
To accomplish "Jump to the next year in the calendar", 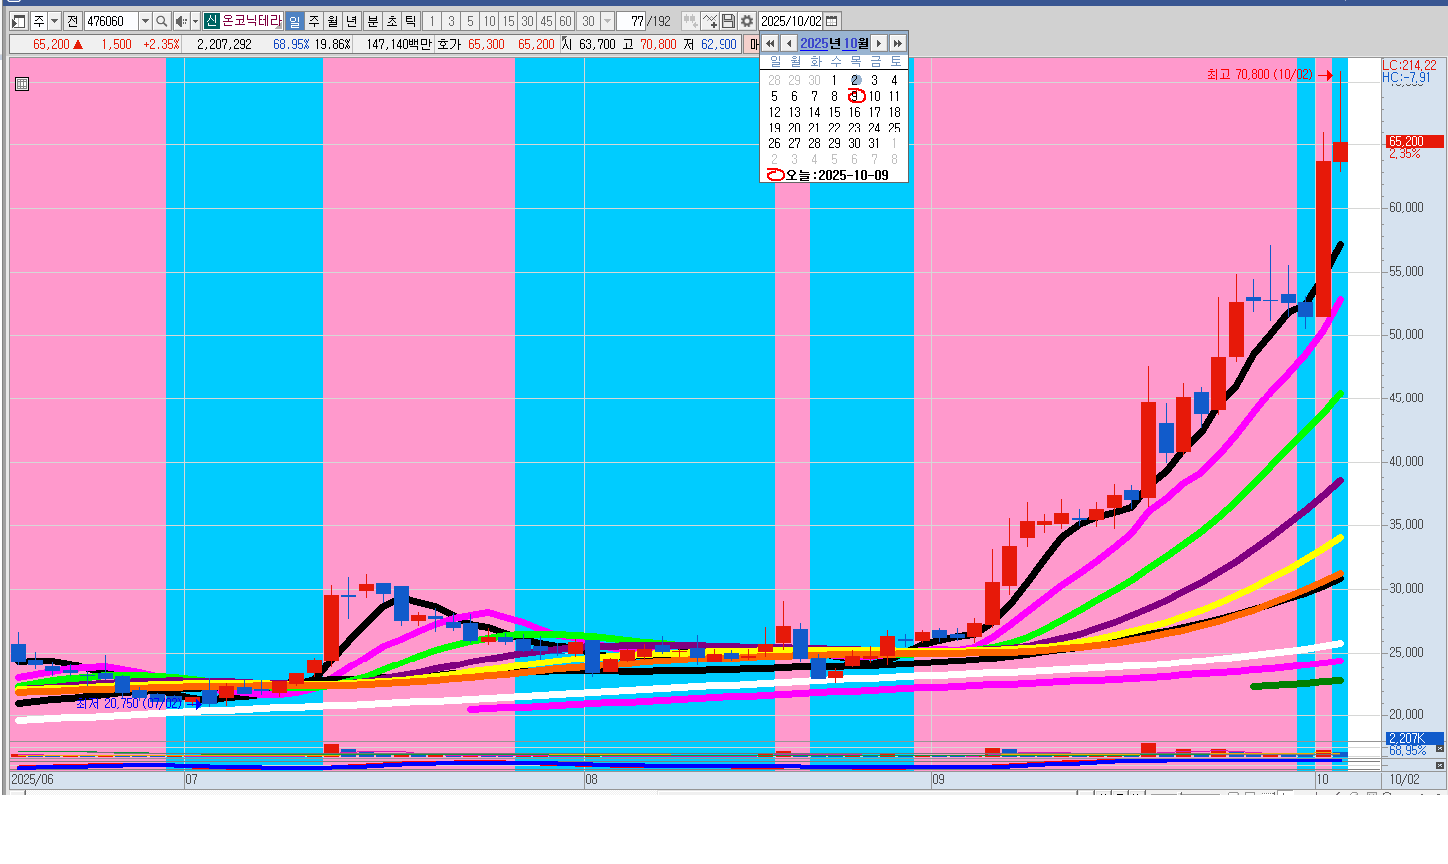I will pyautogui.click(x=898, y=43).
